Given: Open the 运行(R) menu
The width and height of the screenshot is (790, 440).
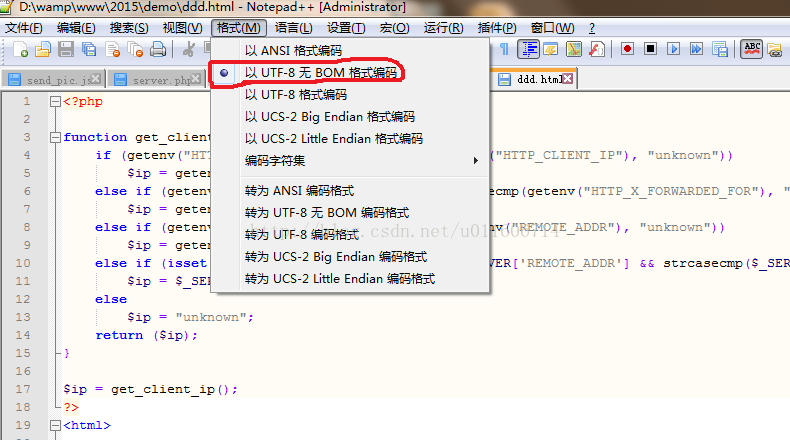Looking at the screenshot, I should pos(443,28).
